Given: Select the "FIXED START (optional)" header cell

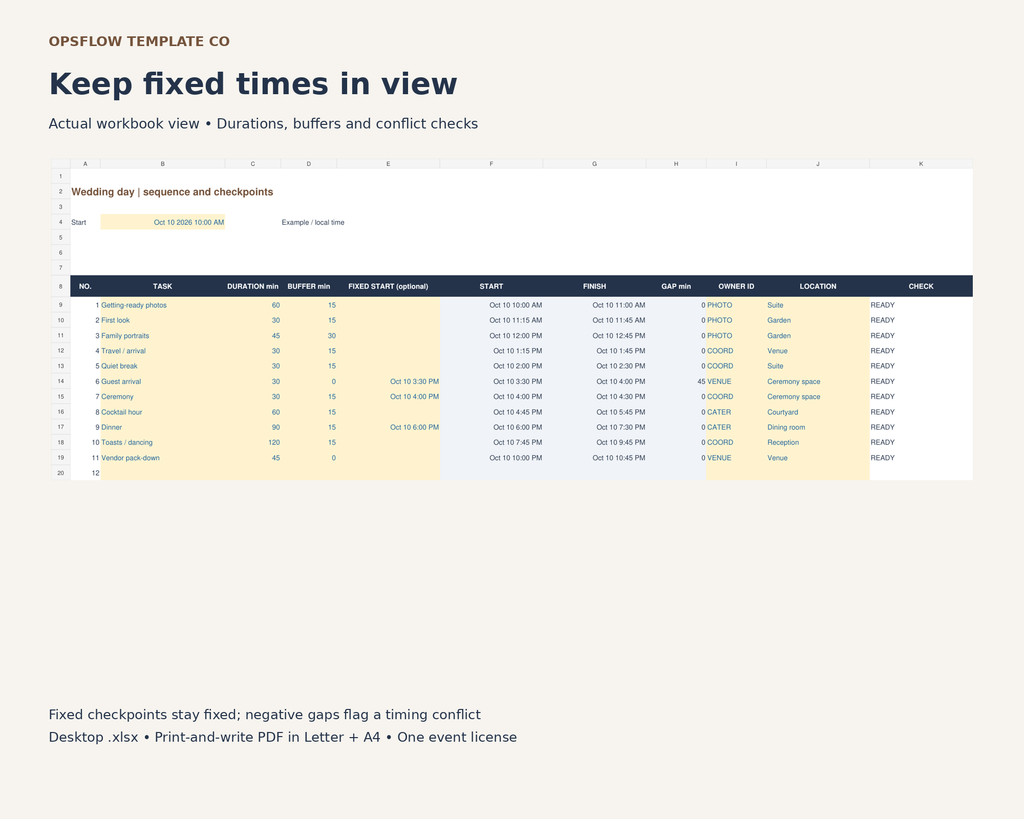Looking at the screenshot, I should [389, 286].
